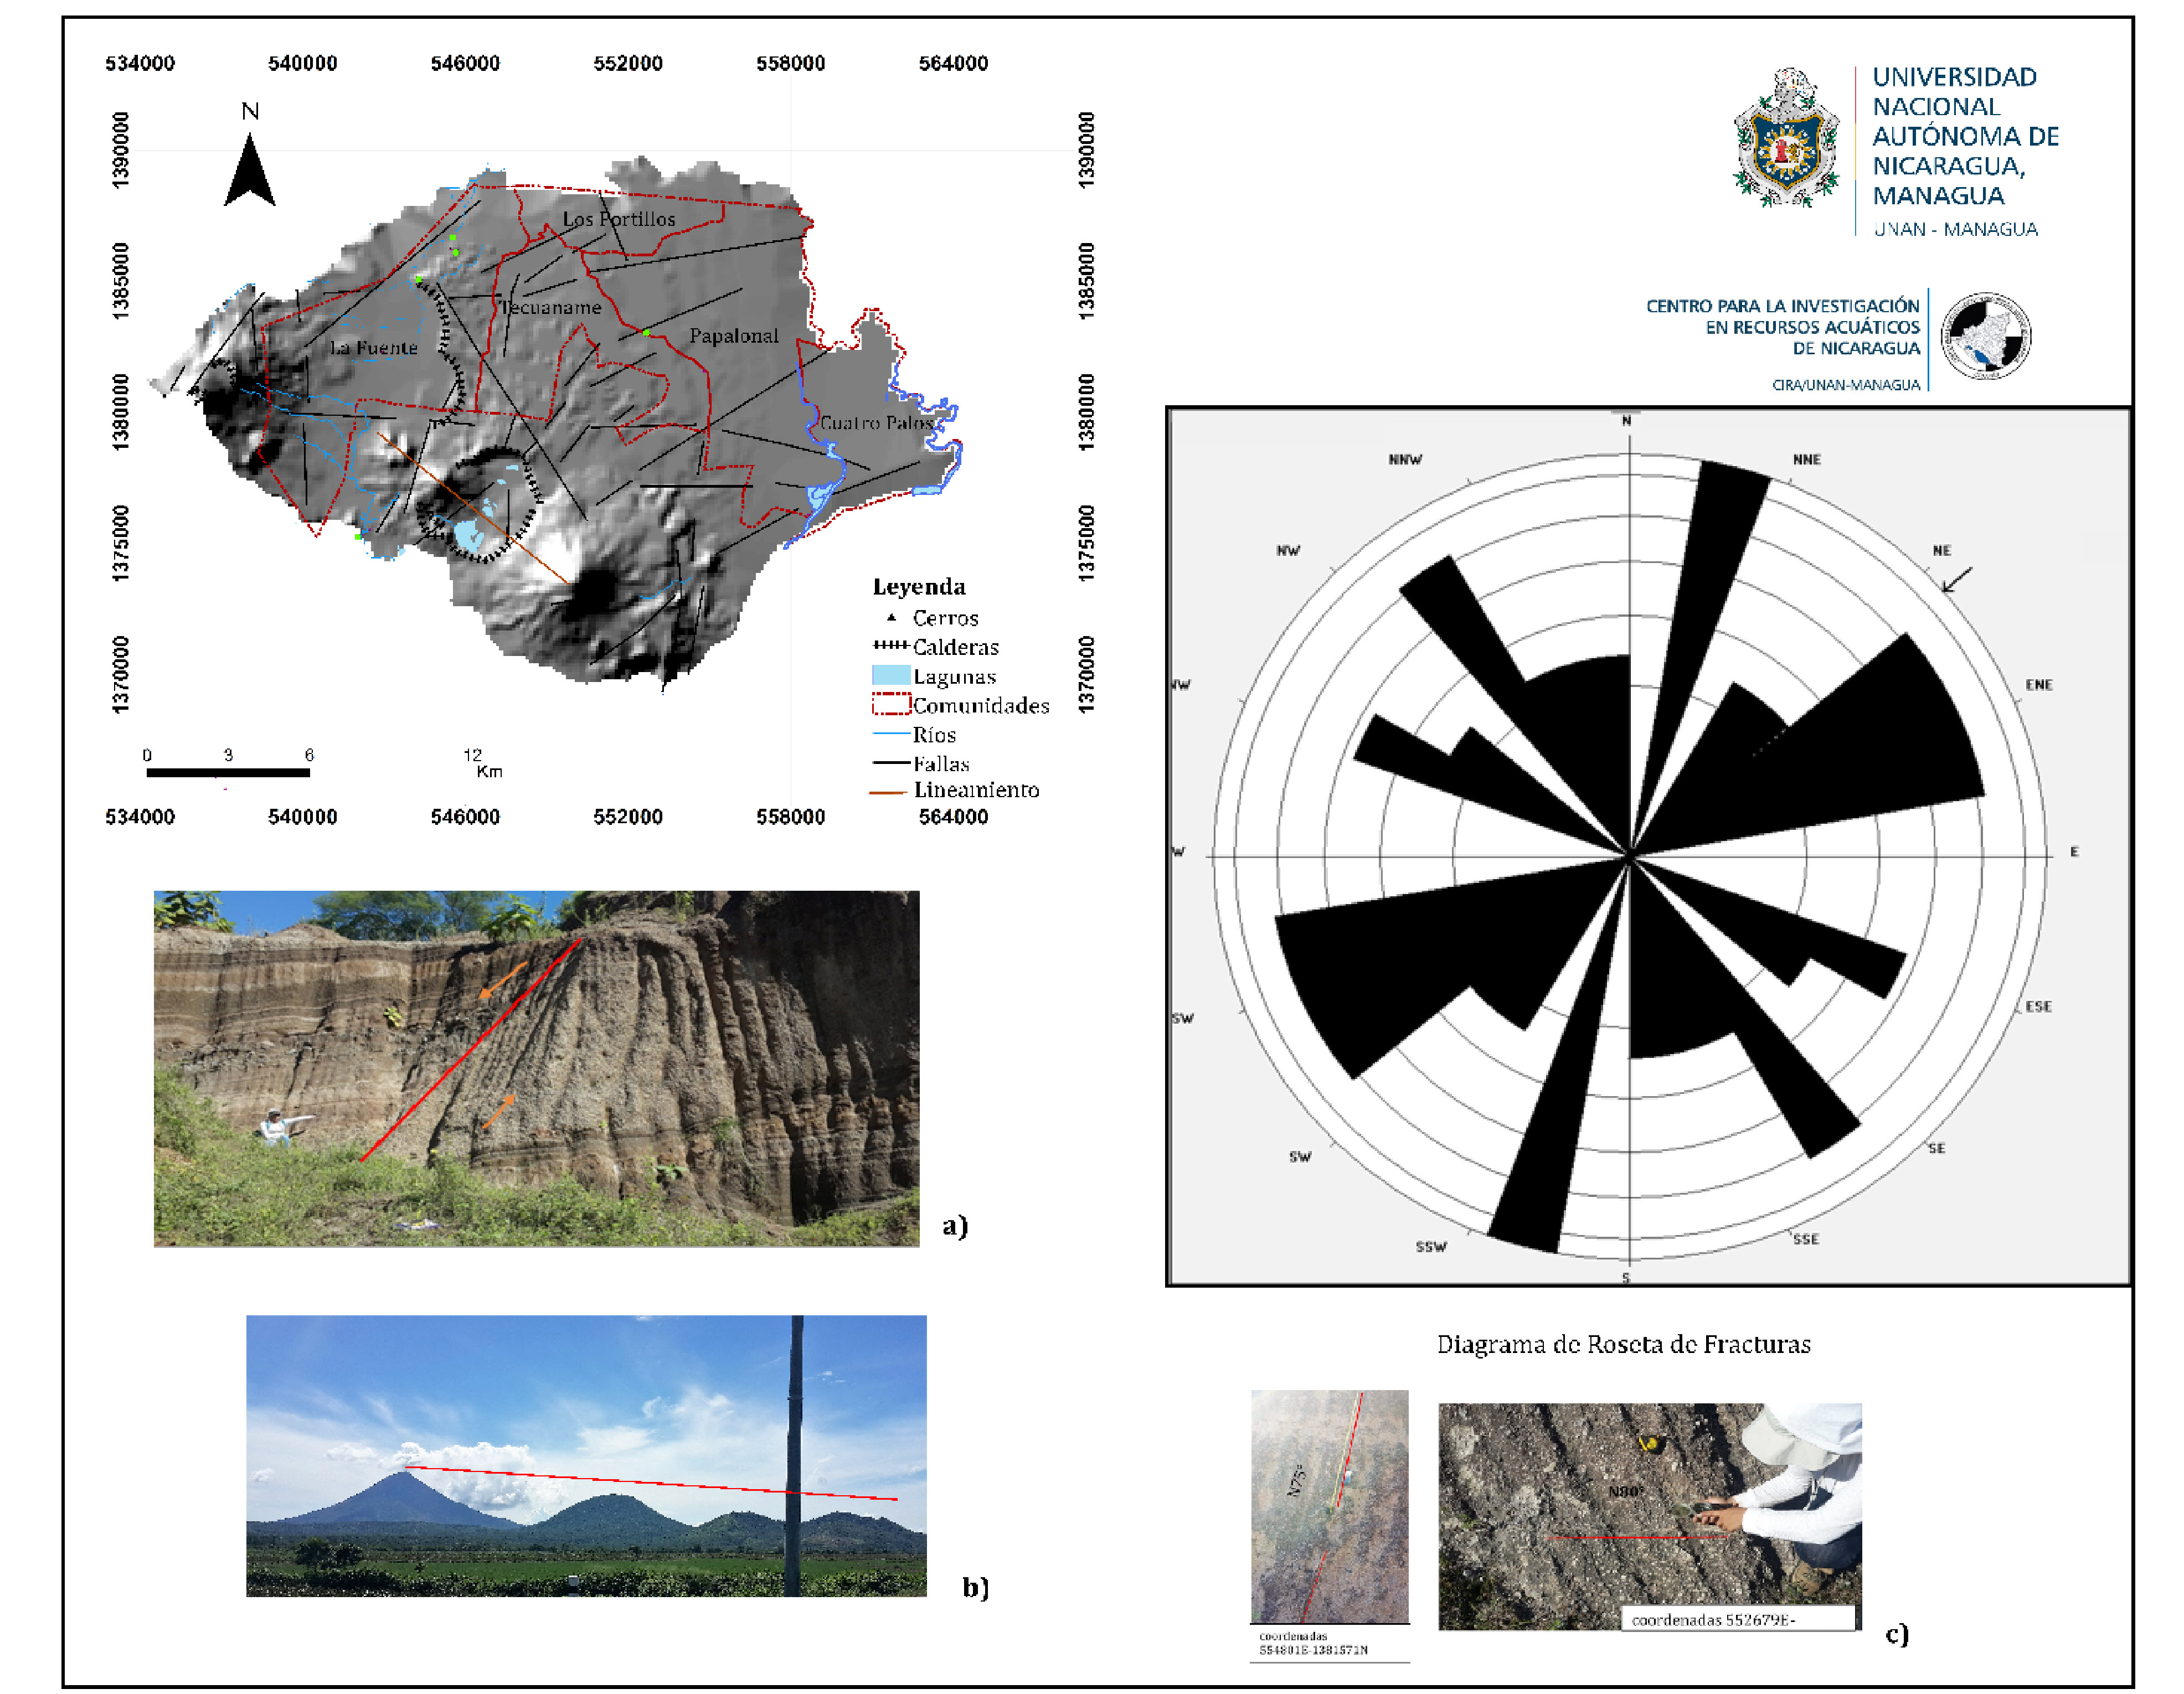
Task: Click the fault outcrop photo labeled a)
Action: [x=536, y=1067]
